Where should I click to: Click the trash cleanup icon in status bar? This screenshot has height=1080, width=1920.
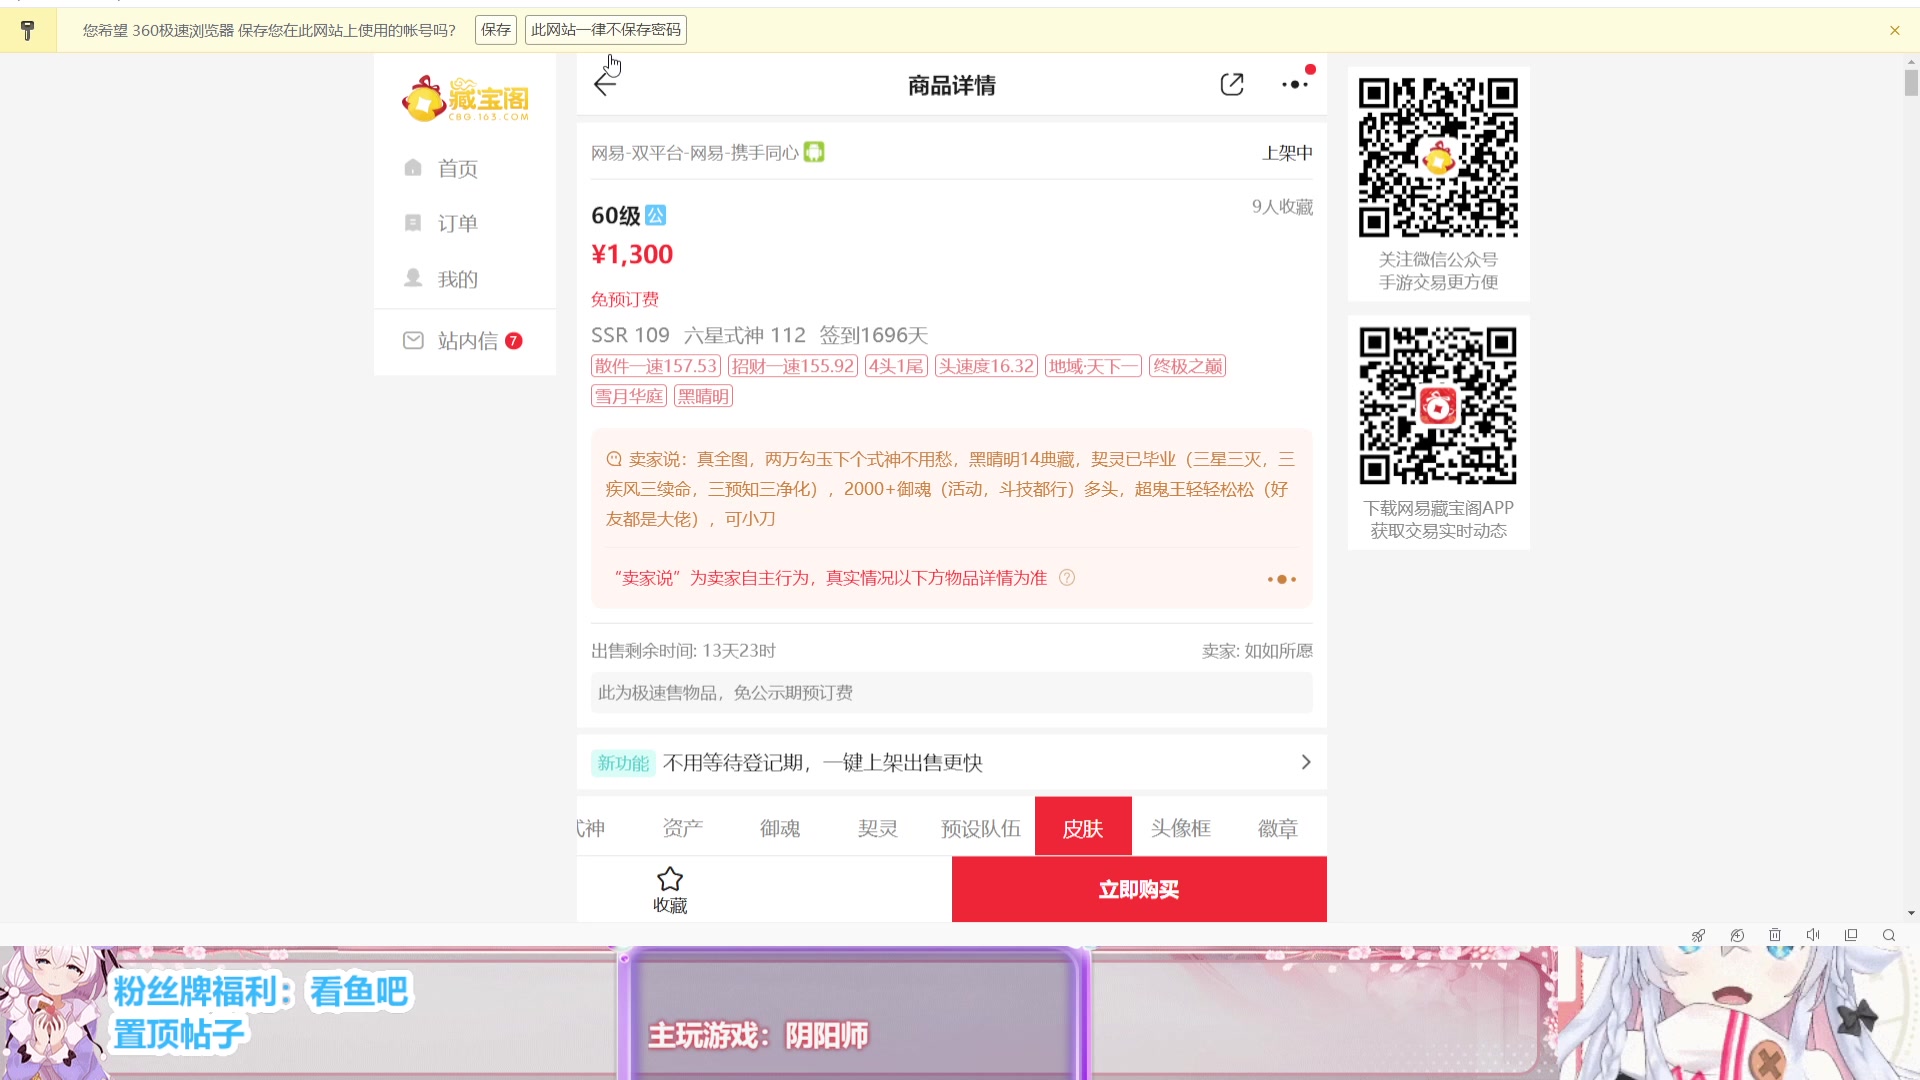coord(1775,935)
